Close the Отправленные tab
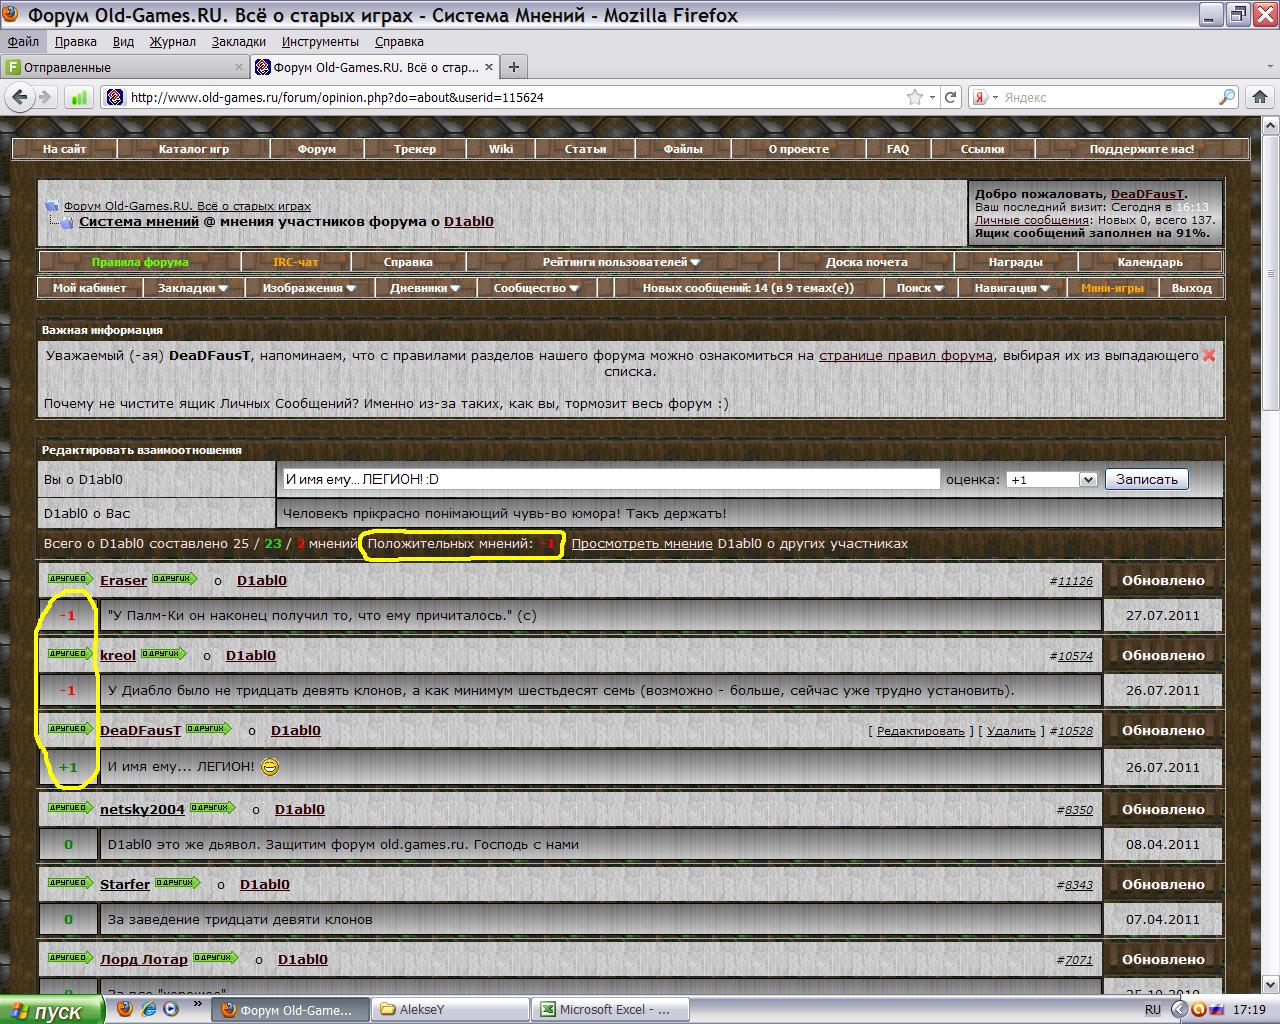Screen dimensions: 1280x1024 [239, 67]
